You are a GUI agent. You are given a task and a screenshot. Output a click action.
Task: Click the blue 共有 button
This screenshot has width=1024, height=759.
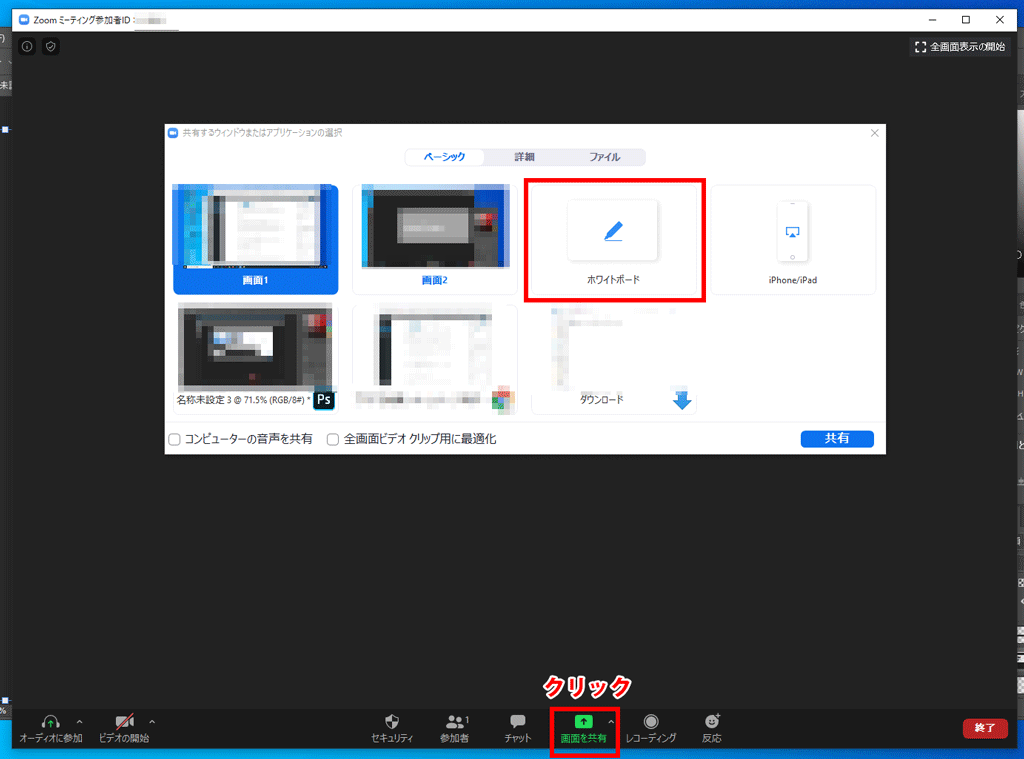pos(837,439)
